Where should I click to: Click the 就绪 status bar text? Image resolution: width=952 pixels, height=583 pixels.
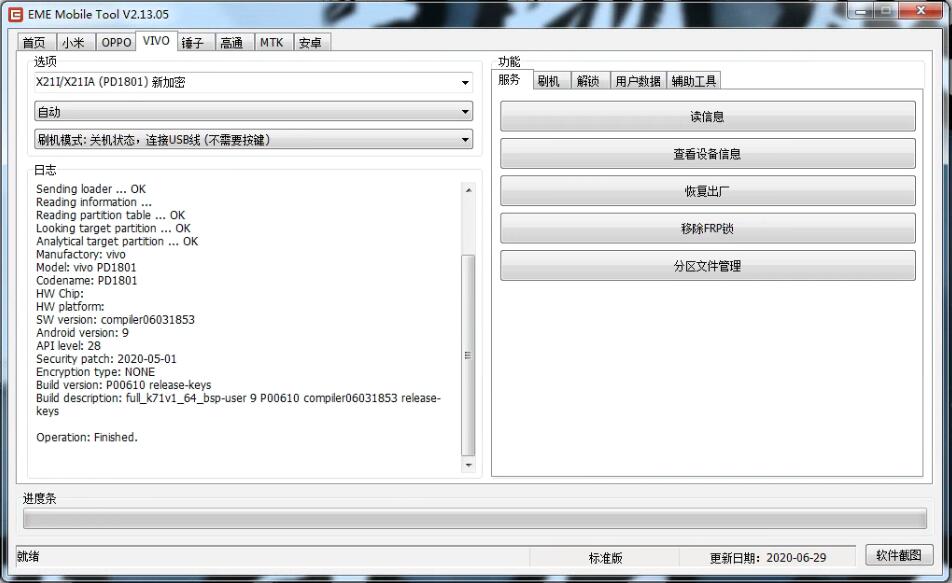click(28, 556)
